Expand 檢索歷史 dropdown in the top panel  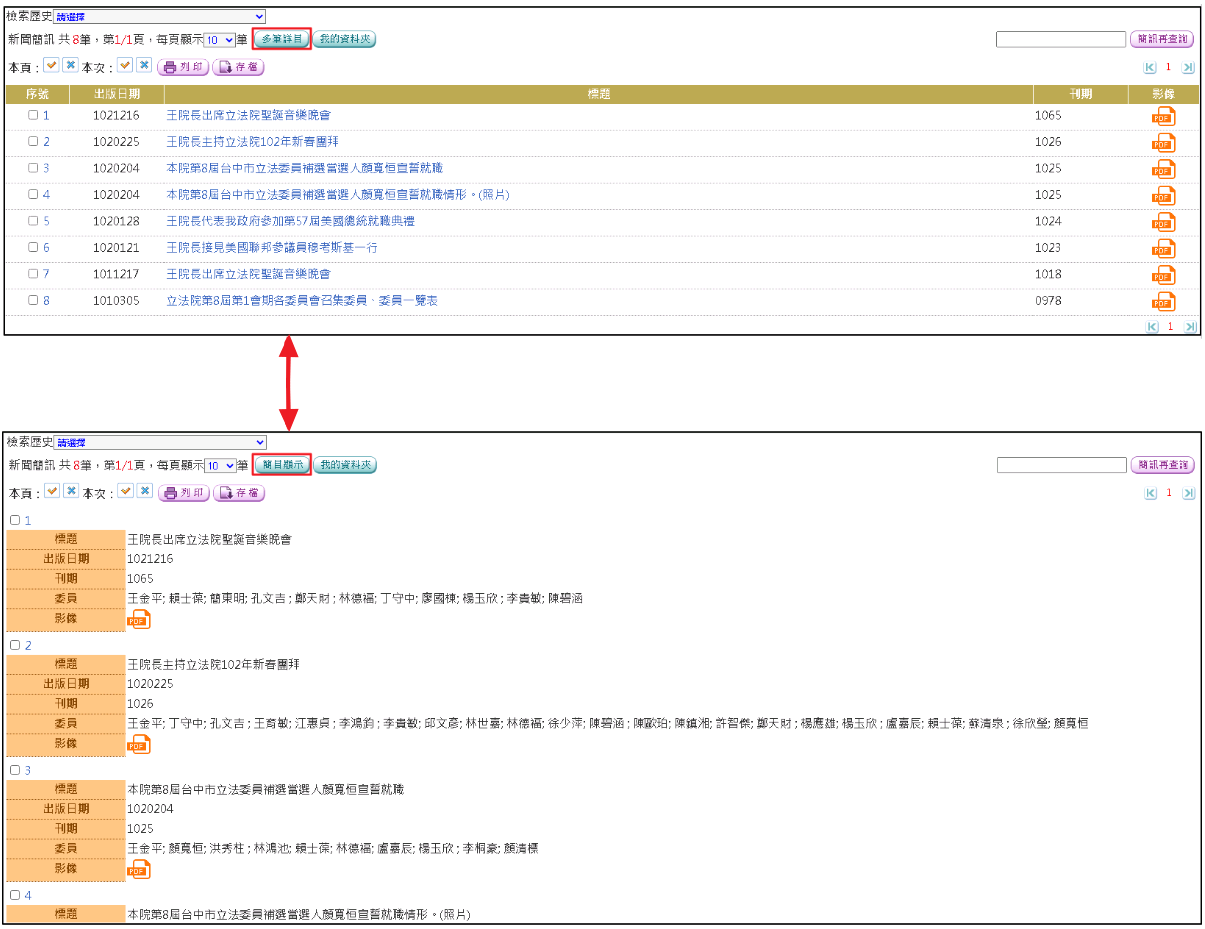coord(160,17)
